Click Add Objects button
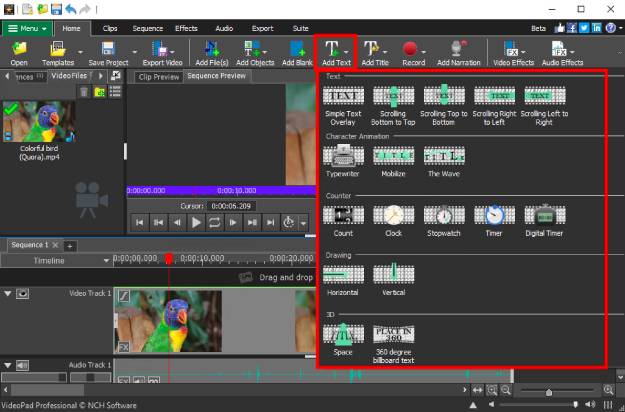The height and width of the screenshot is (412, 625). click(255, 53)
